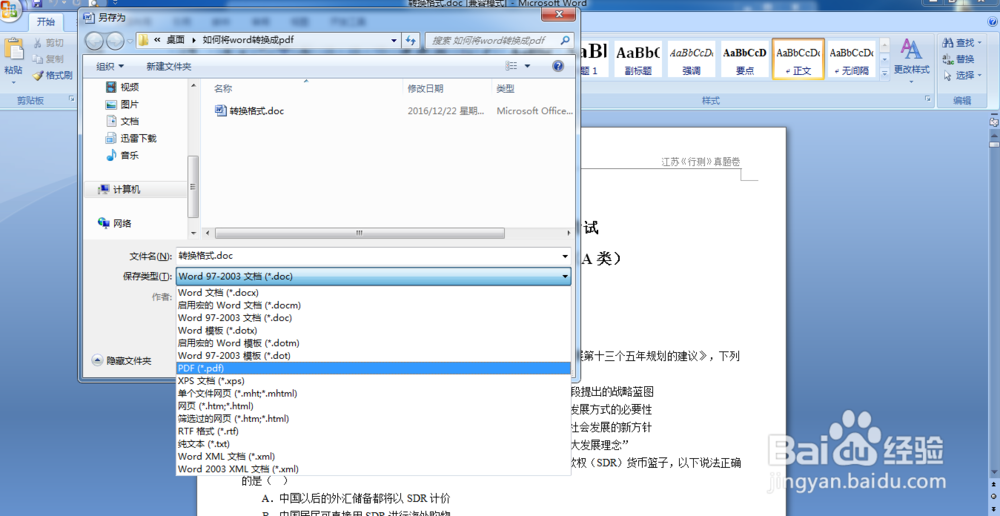Open the 文件名 dropdown arrow
This screenshot has width=1000, height=516.
[x=564, y=256]
